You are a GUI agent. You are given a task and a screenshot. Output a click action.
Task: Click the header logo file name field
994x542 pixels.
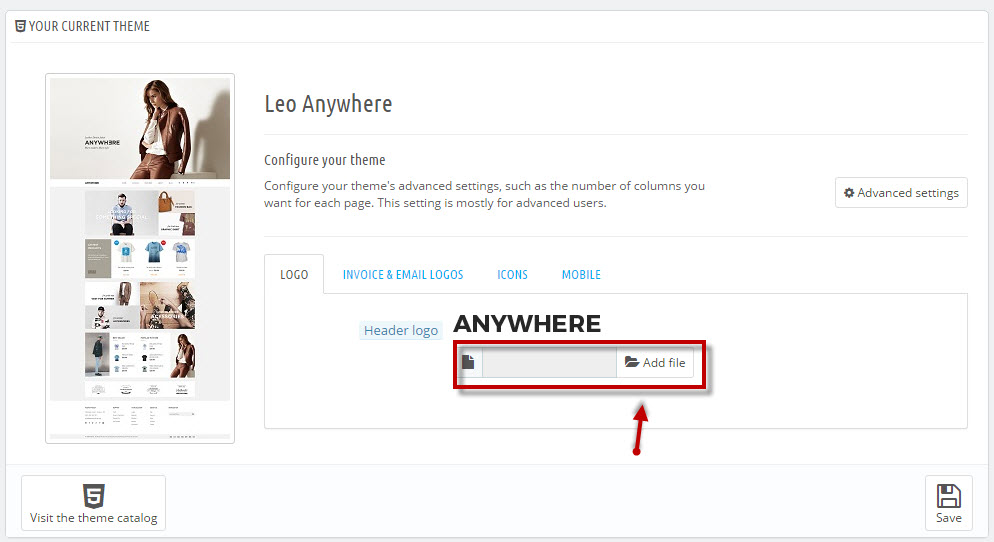(549, 362)
